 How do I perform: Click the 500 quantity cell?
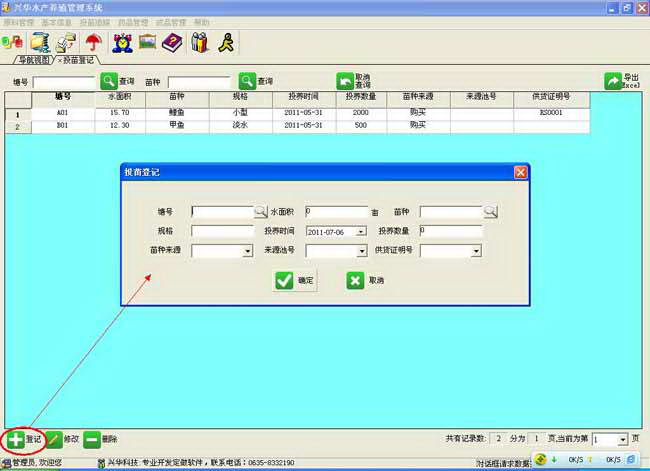361,125
